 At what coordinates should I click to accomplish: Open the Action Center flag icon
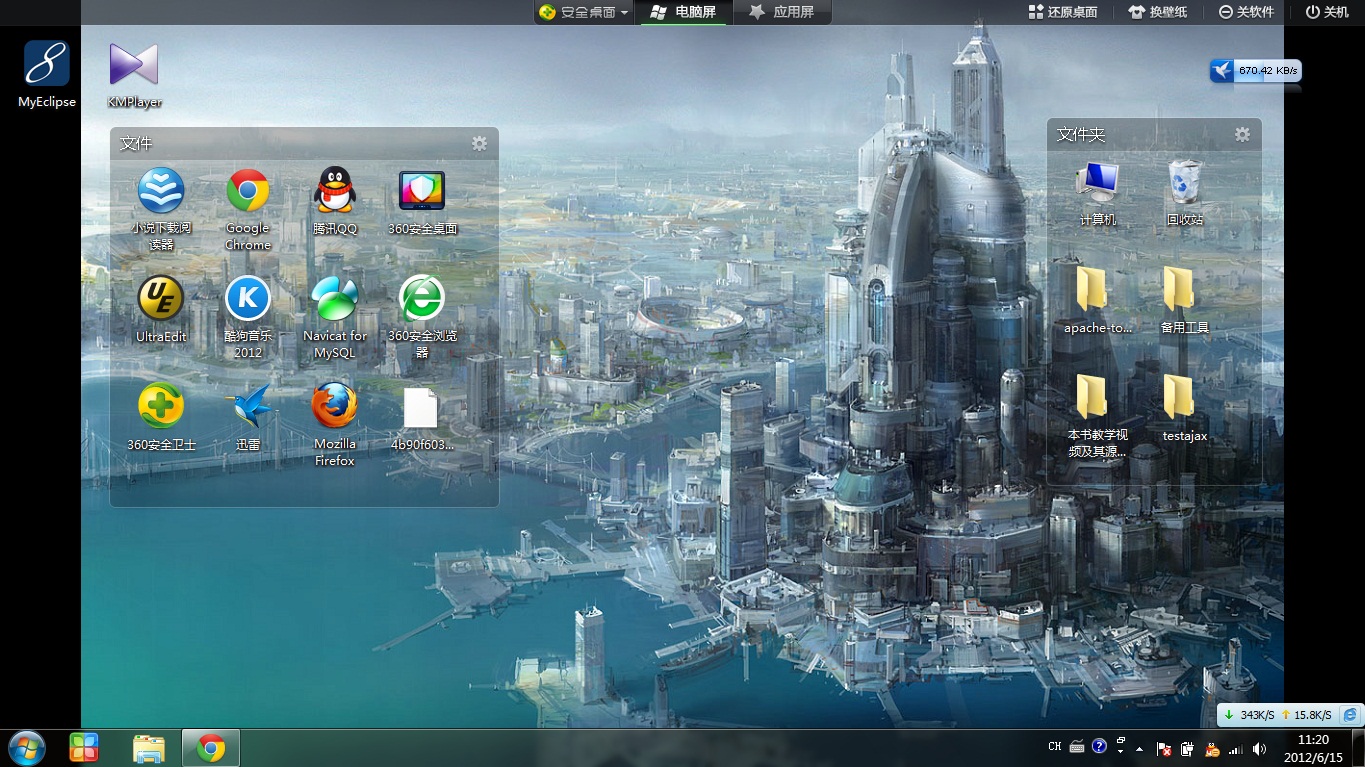point(1164,748)
